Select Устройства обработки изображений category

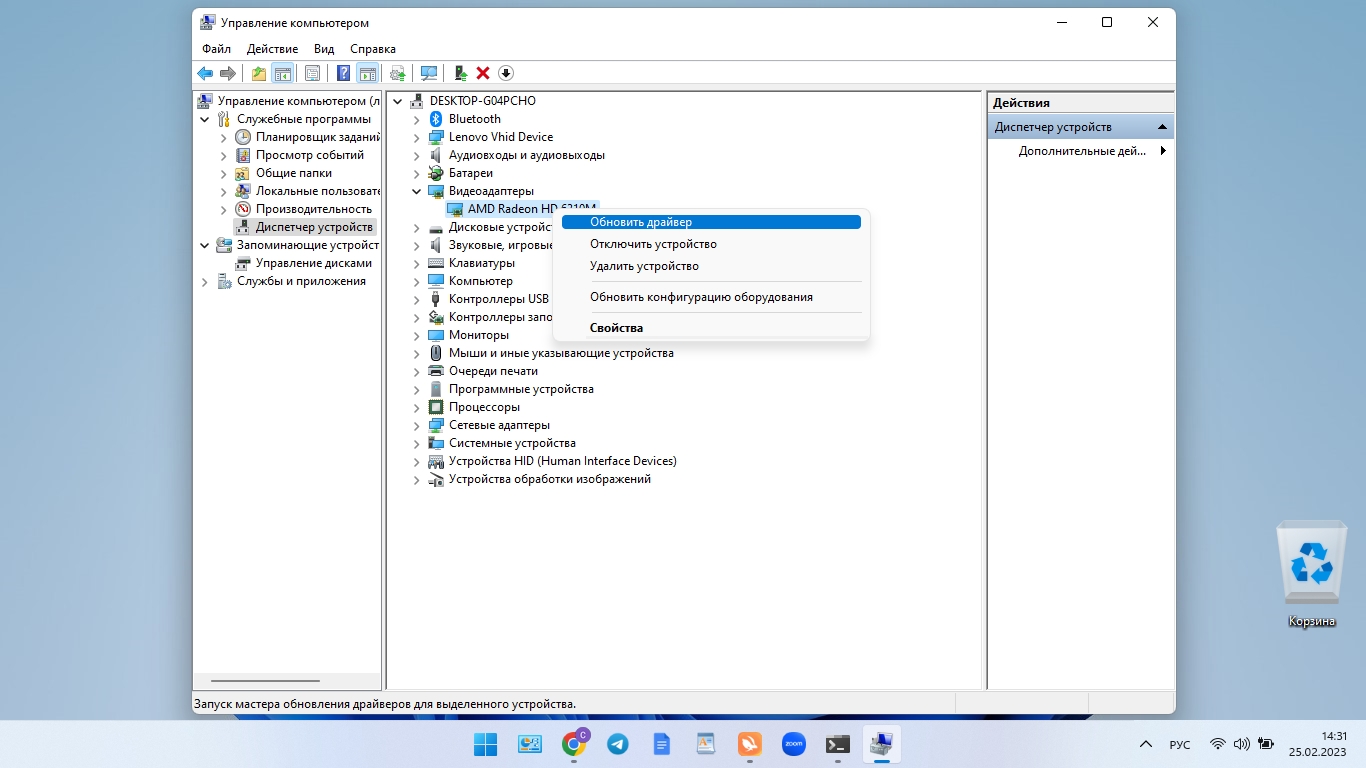click(550, 479)
